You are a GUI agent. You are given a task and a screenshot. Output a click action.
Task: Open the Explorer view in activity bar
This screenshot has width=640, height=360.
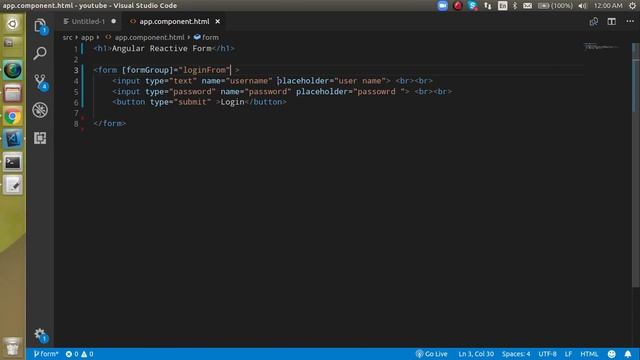[x=40, y=26]
